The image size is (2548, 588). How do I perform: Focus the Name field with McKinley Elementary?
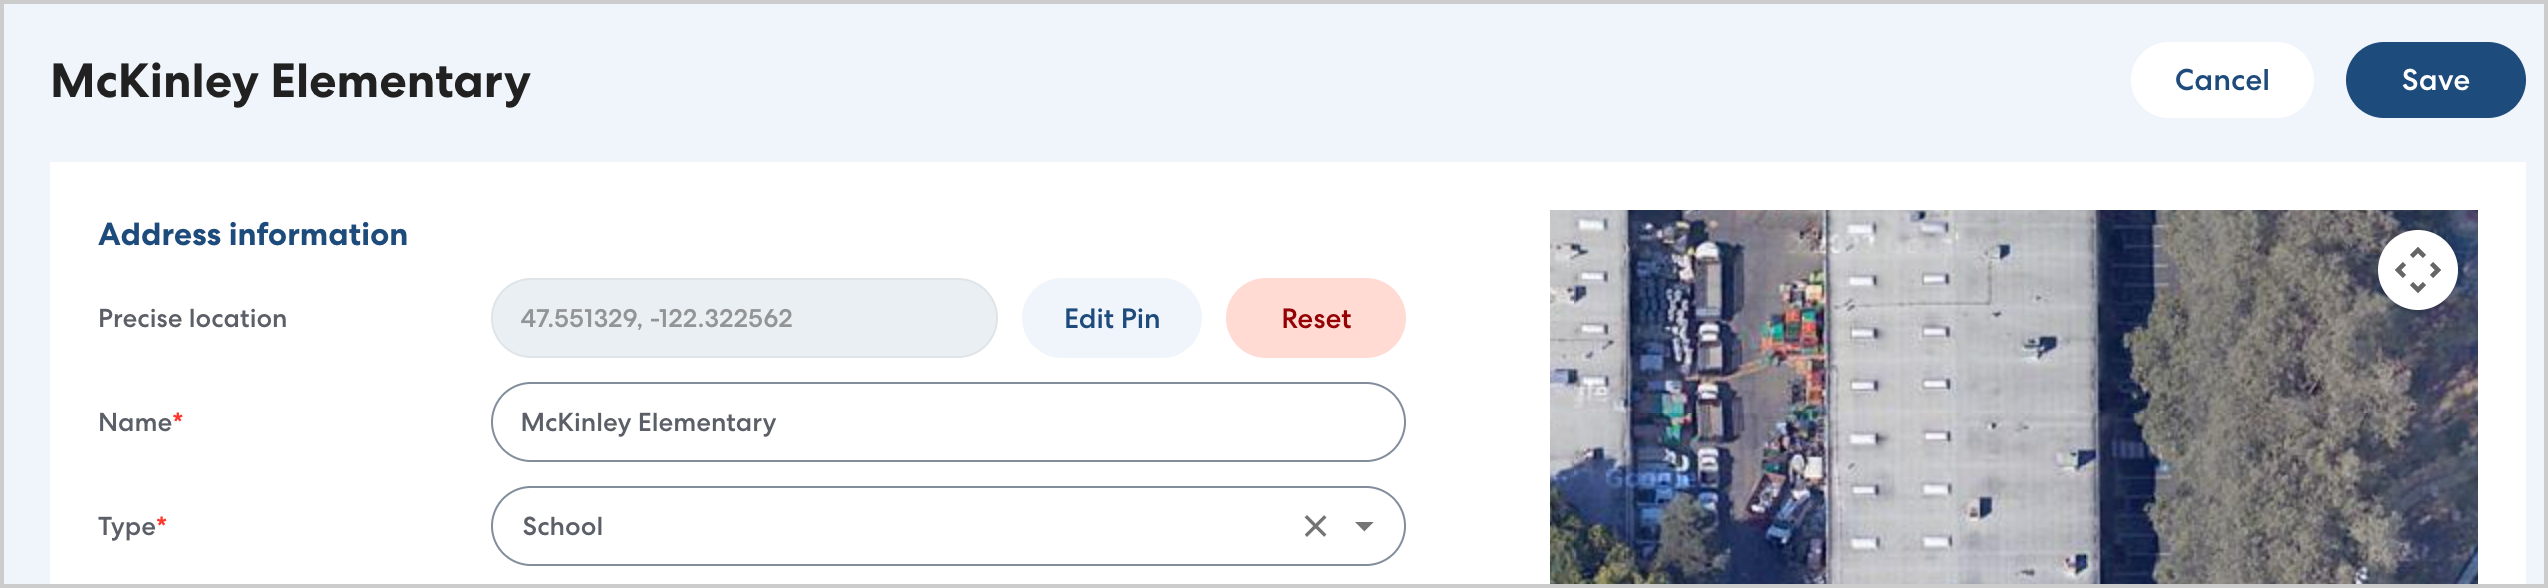947,422
